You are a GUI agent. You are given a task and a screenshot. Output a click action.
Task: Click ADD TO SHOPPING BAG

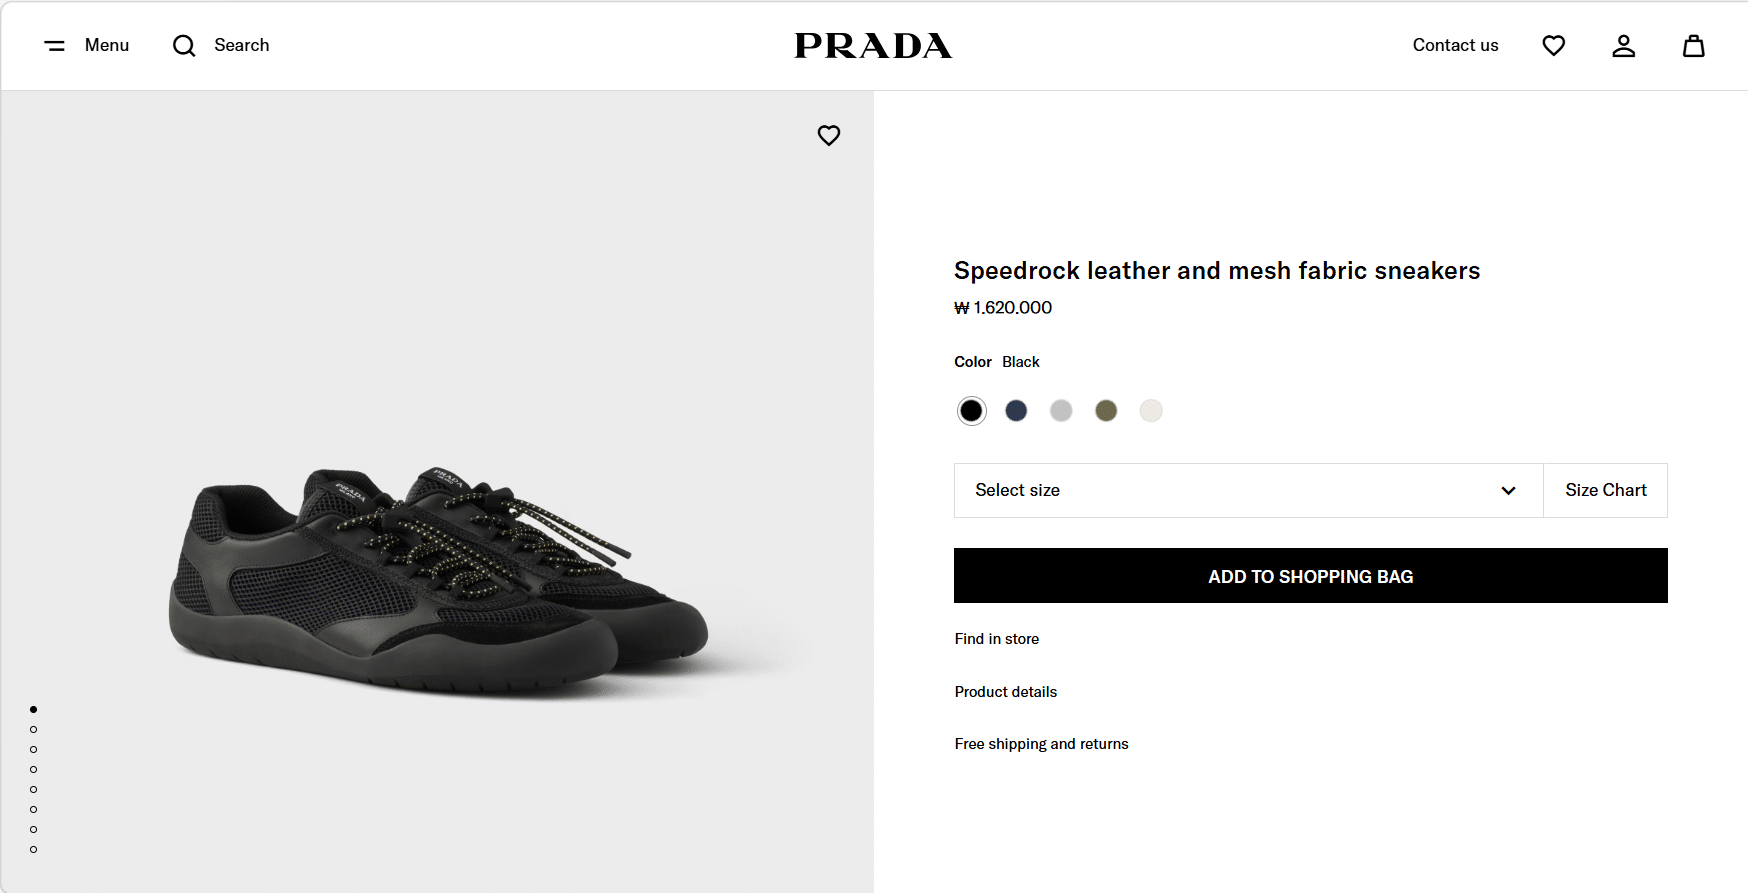(1310, 576)
